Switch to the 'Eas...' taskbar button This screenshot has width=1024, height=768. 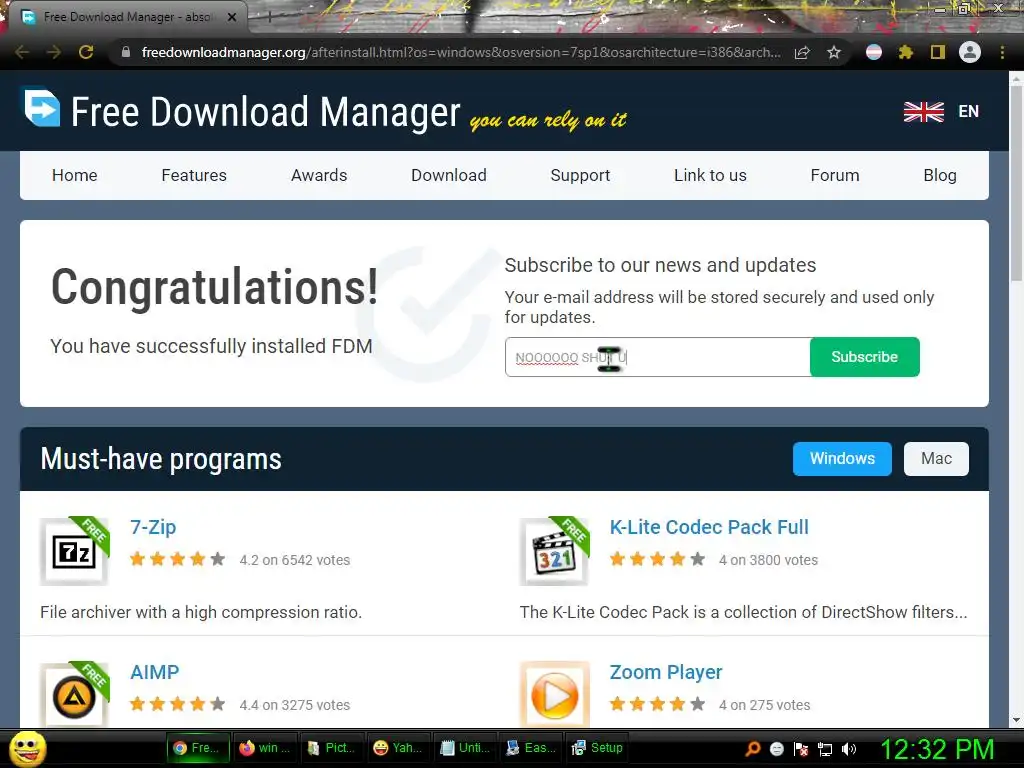pos(532,748)
